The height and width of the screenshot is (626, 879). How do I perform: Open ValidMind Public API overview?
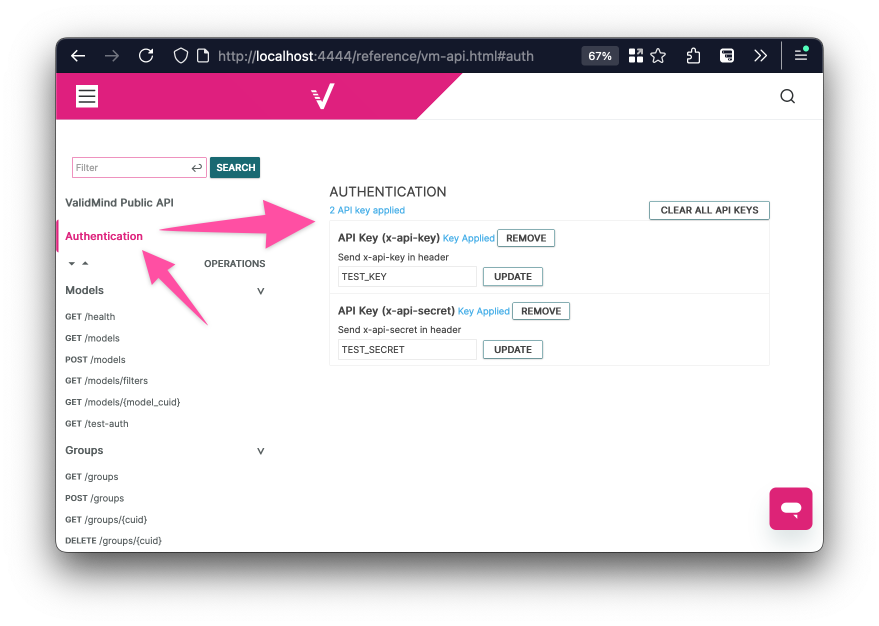tap(119, 203)
